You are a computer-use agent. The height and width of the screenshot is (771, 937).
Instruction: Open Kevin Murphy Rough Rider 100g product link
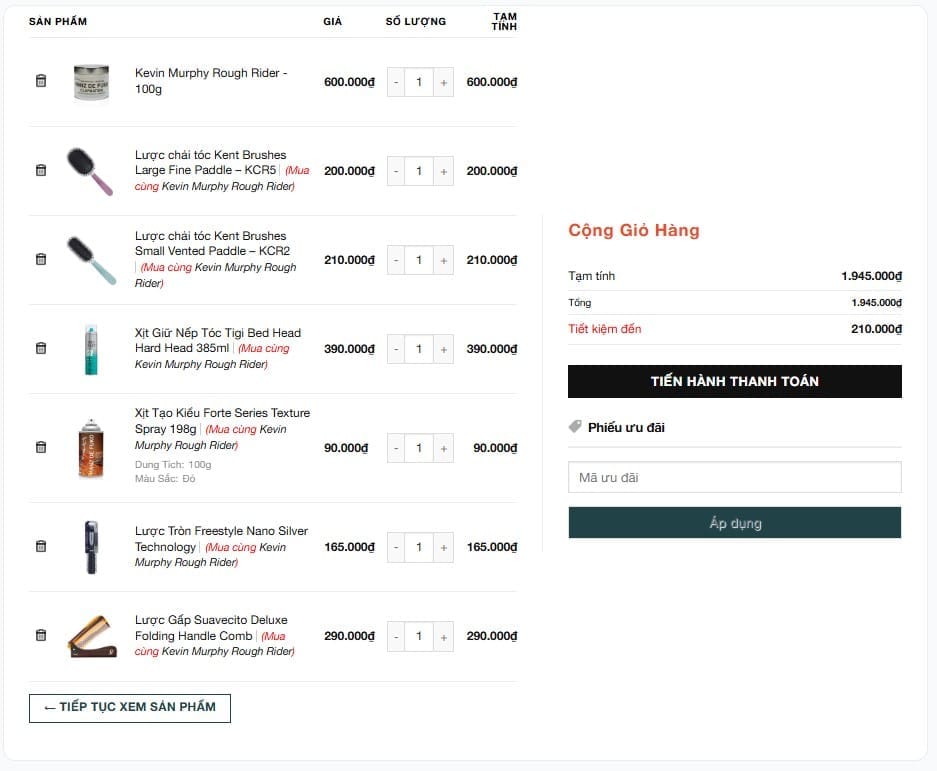pos(211,81)
